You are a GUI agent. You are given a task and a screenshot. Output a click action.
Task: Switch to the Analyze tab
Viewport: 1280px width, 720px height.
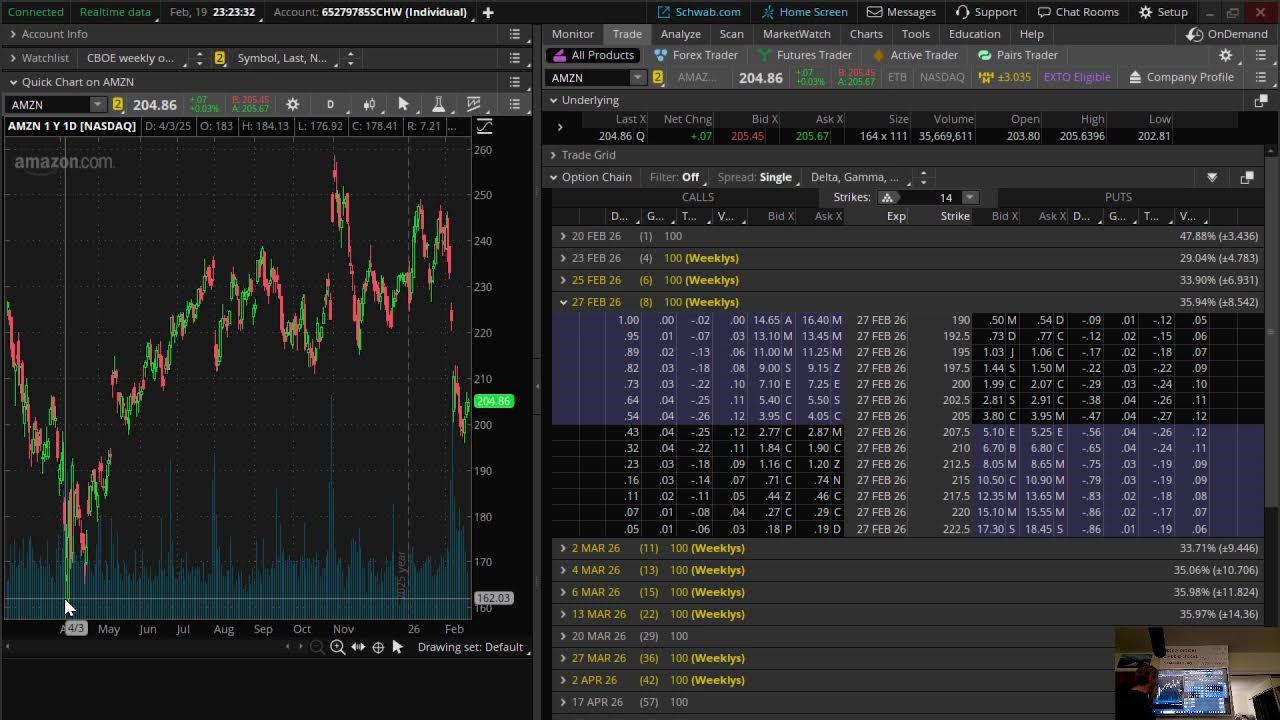tap(681, 34)
